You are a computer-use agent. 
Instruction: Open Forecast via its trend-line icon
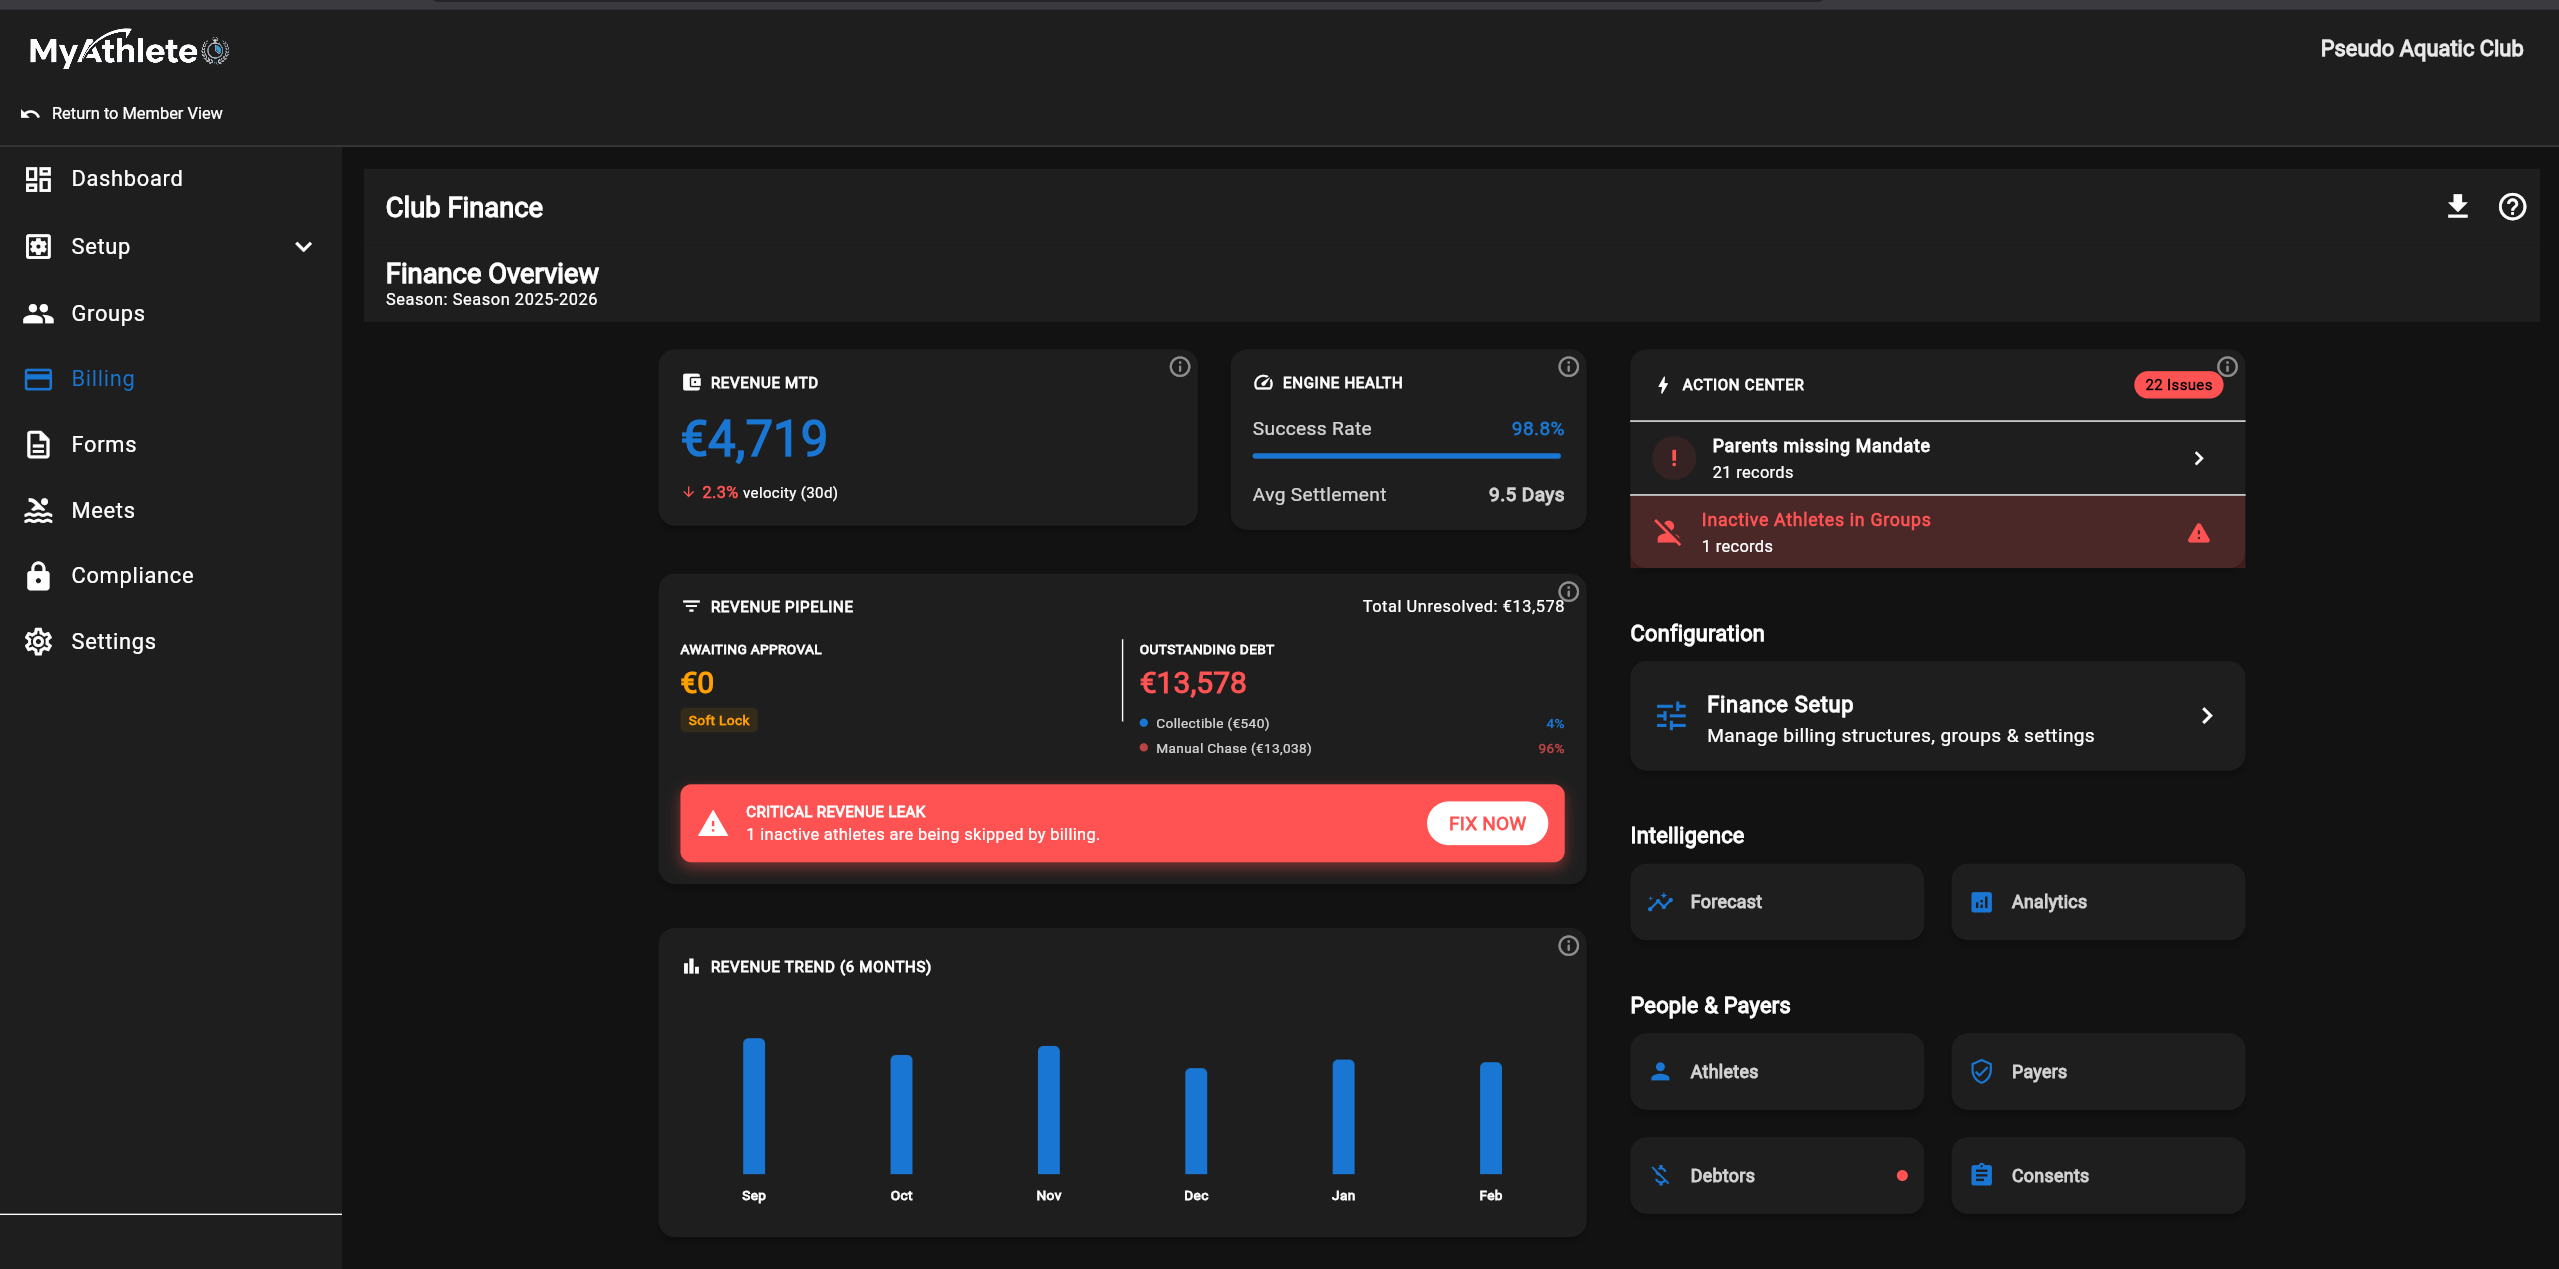click(1660, 901)
